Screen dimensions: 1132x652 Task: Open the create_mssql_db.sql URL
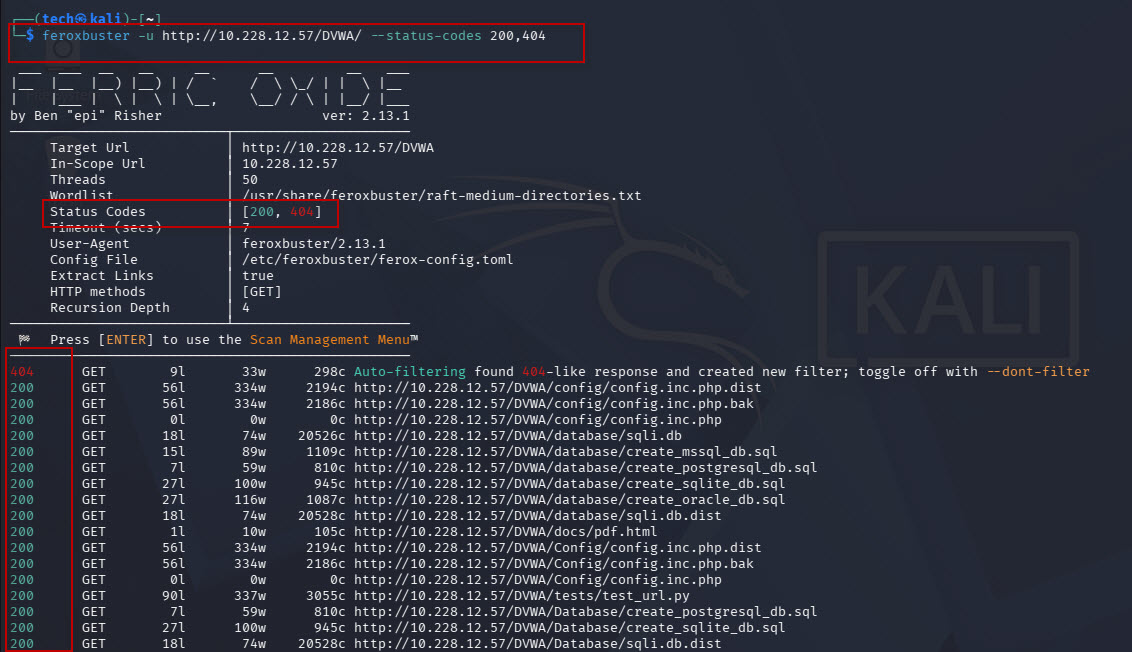coord(565,451)
